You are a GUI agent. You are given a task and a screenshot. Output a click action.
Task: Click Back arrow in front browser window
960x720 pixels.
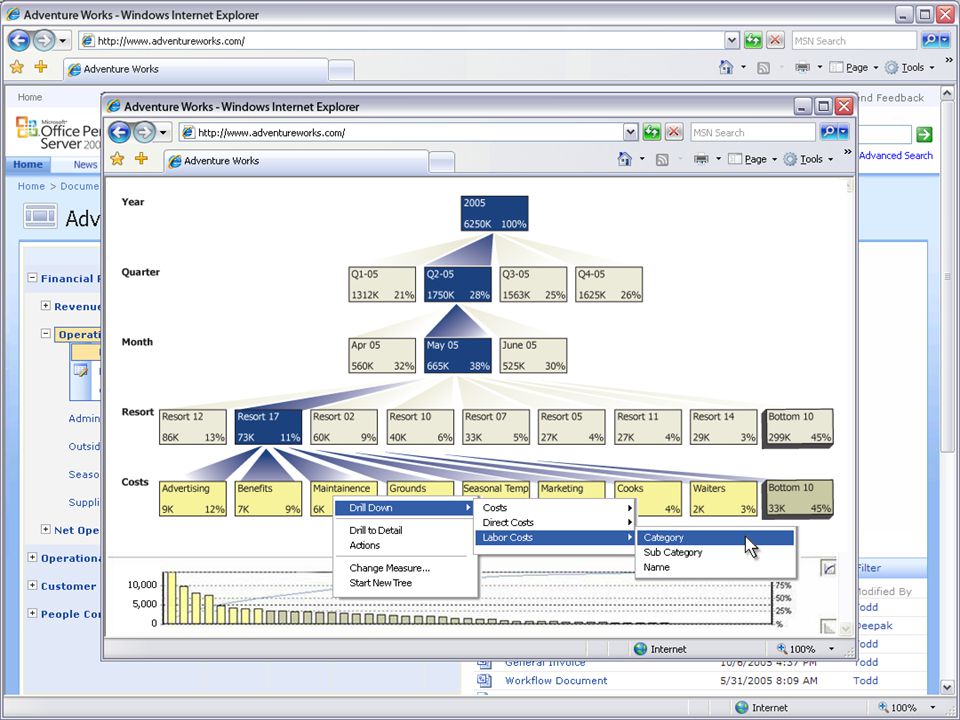(x=119, y=132)
